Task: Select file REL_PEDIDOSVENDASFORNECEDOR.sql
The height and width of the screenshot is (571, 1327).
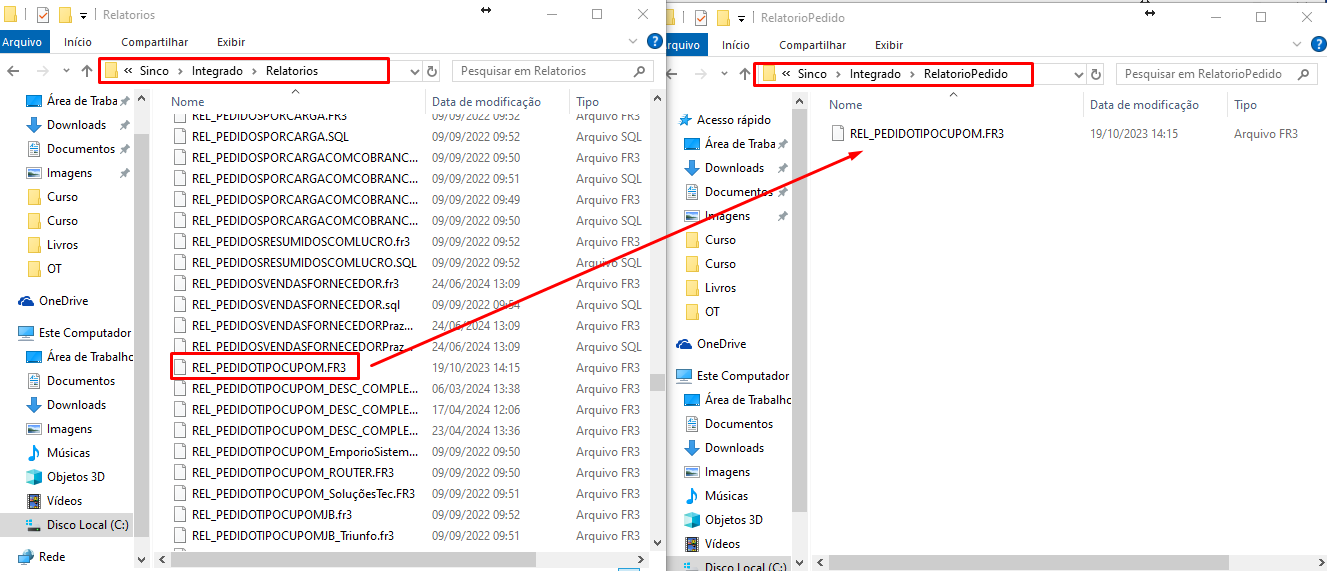Action: coord(296,305)
